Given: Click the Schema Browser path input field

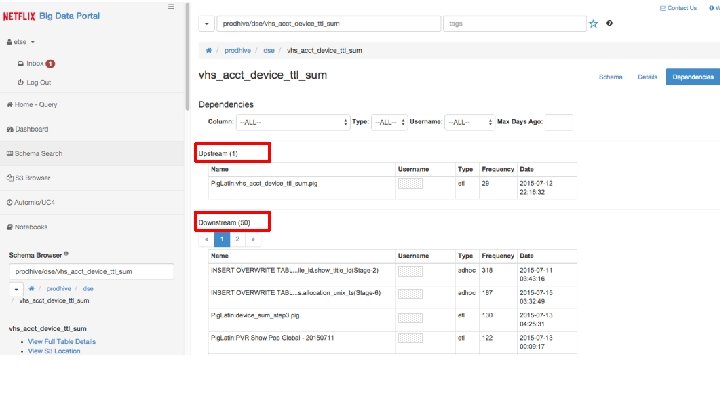Looking at the screenshot, I should (x=91, y=271).
